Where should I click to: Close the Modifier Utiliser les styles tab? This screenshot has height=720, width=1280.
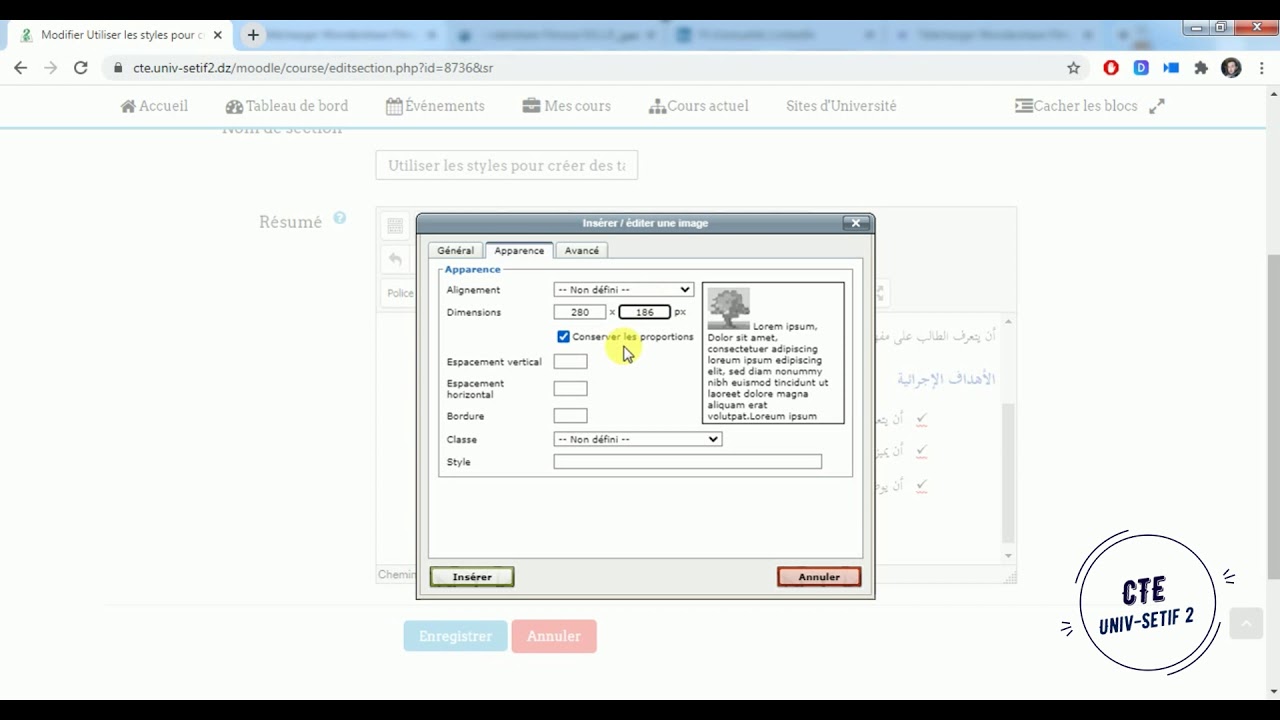tap(218, 35)
